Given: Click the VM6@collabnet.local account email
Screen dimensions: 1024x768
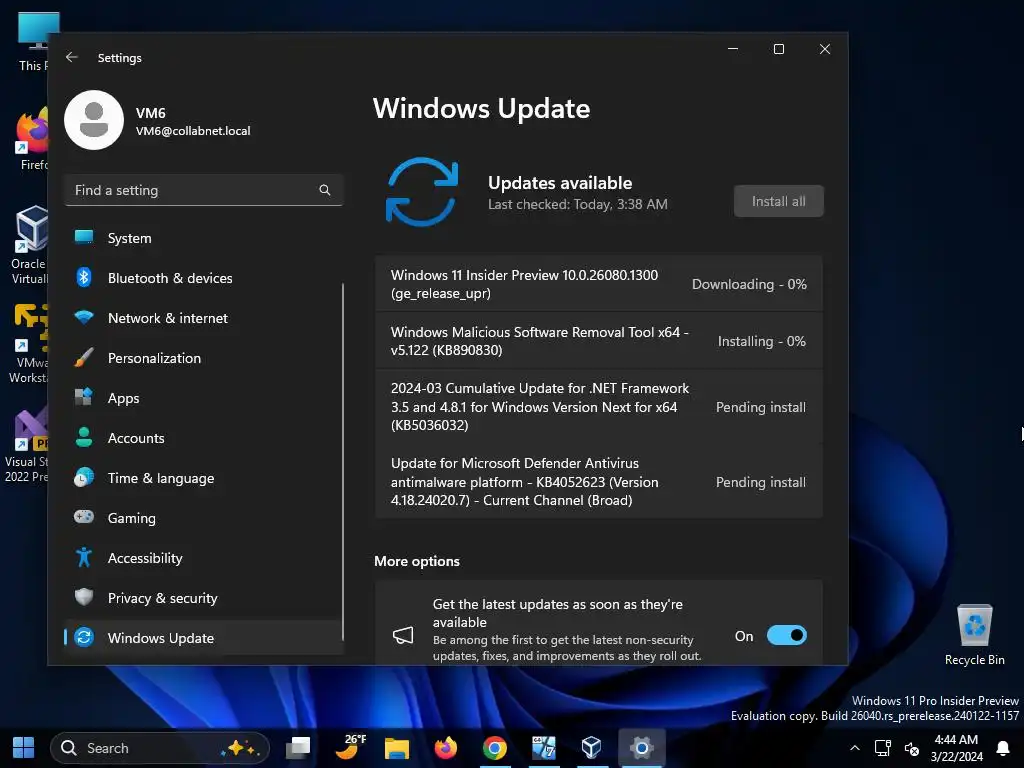Looking at the screenshot, I should 193,131.
